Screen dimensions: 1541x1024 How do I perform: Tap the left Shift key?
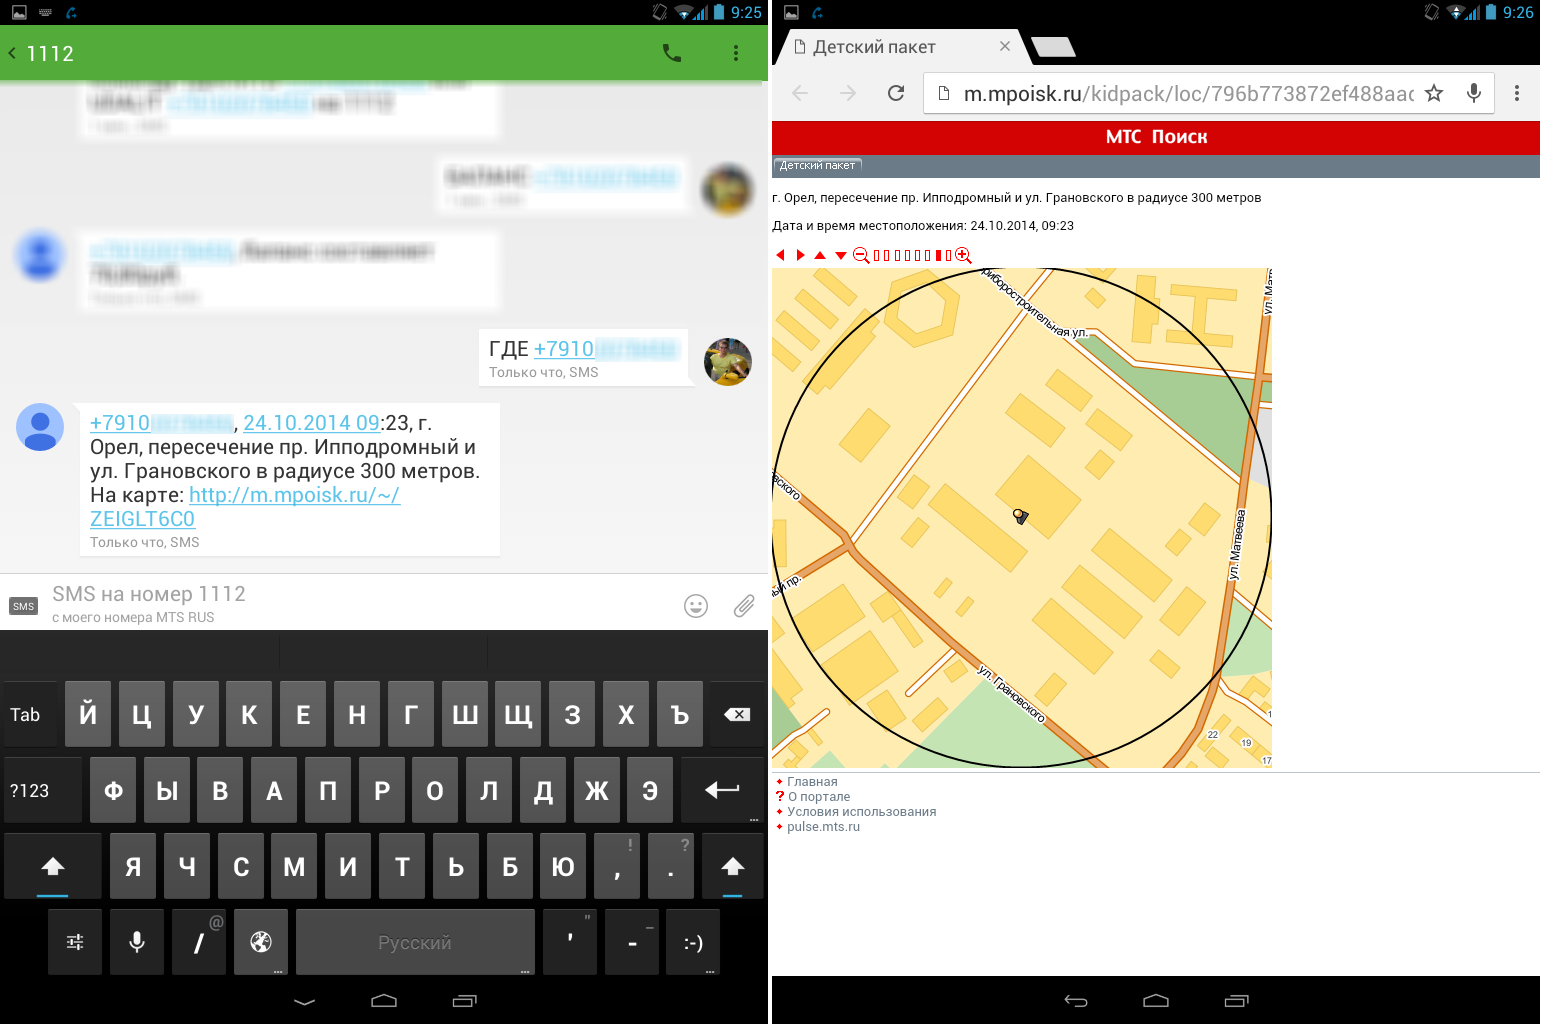(x=53, y=866)
